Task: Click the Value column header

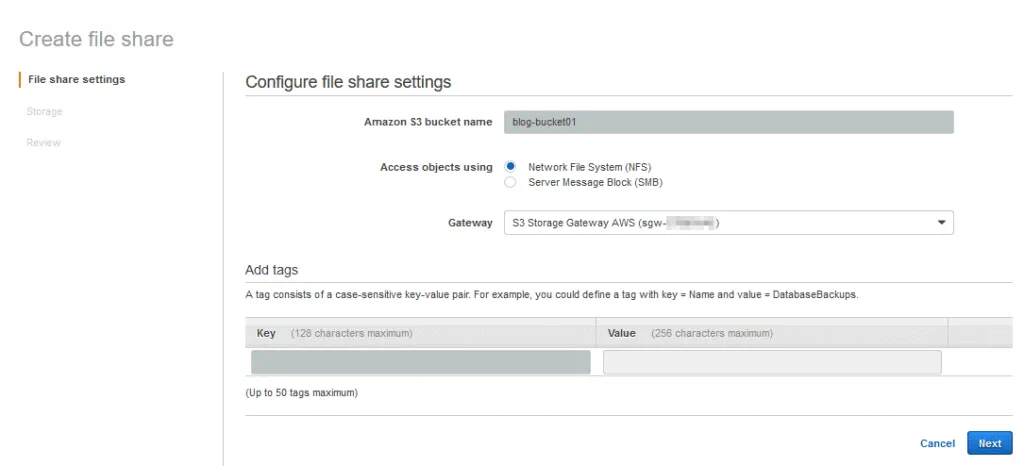Action: (621, 333)
